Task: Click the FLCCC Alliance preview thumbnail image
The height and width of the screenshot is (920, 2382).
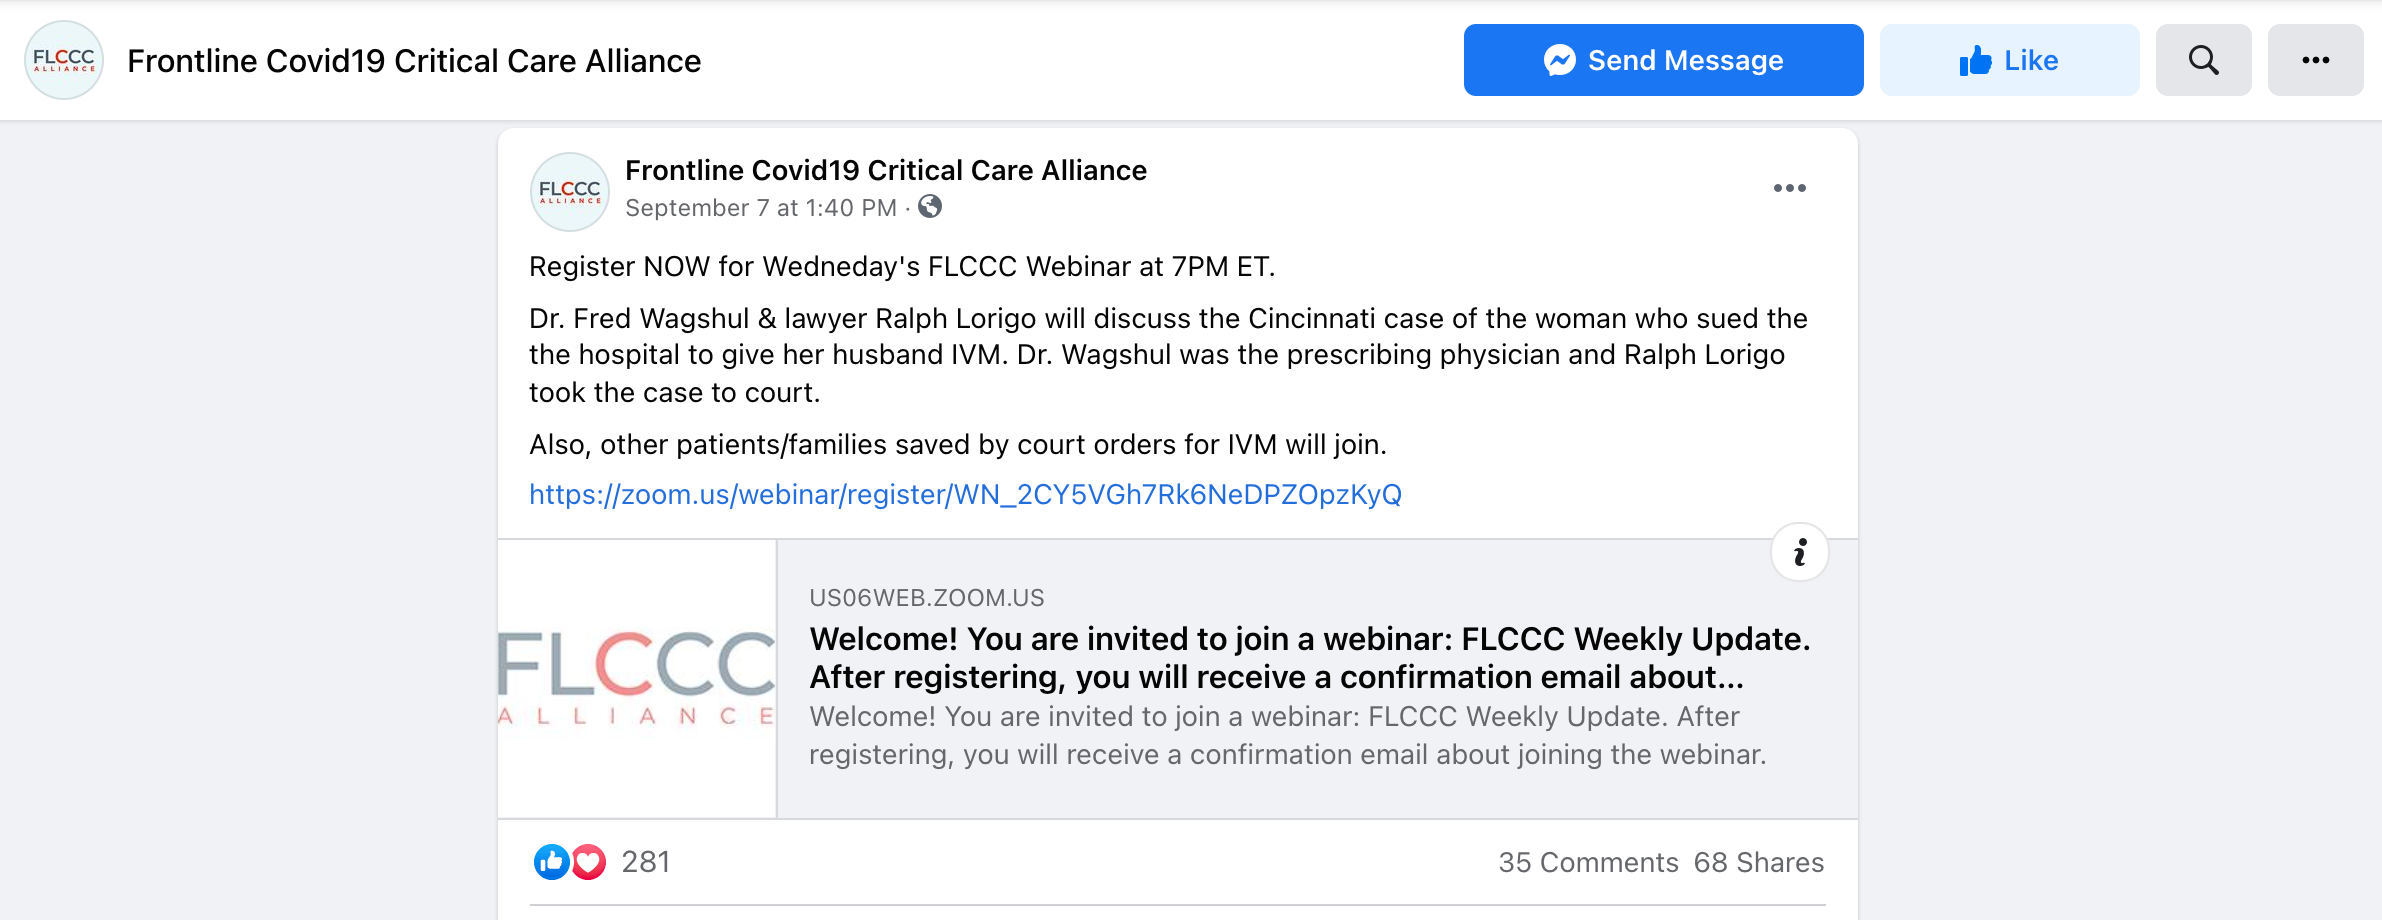Action: 637,677
